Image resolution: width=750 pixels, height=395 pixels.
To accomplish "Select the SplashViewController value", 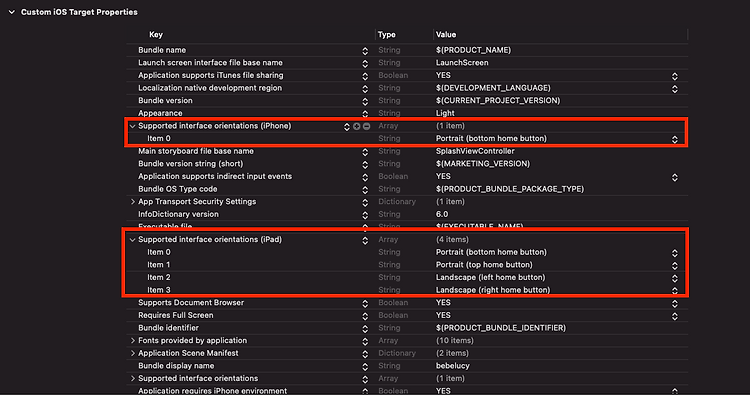I will (x=475, y=151).
